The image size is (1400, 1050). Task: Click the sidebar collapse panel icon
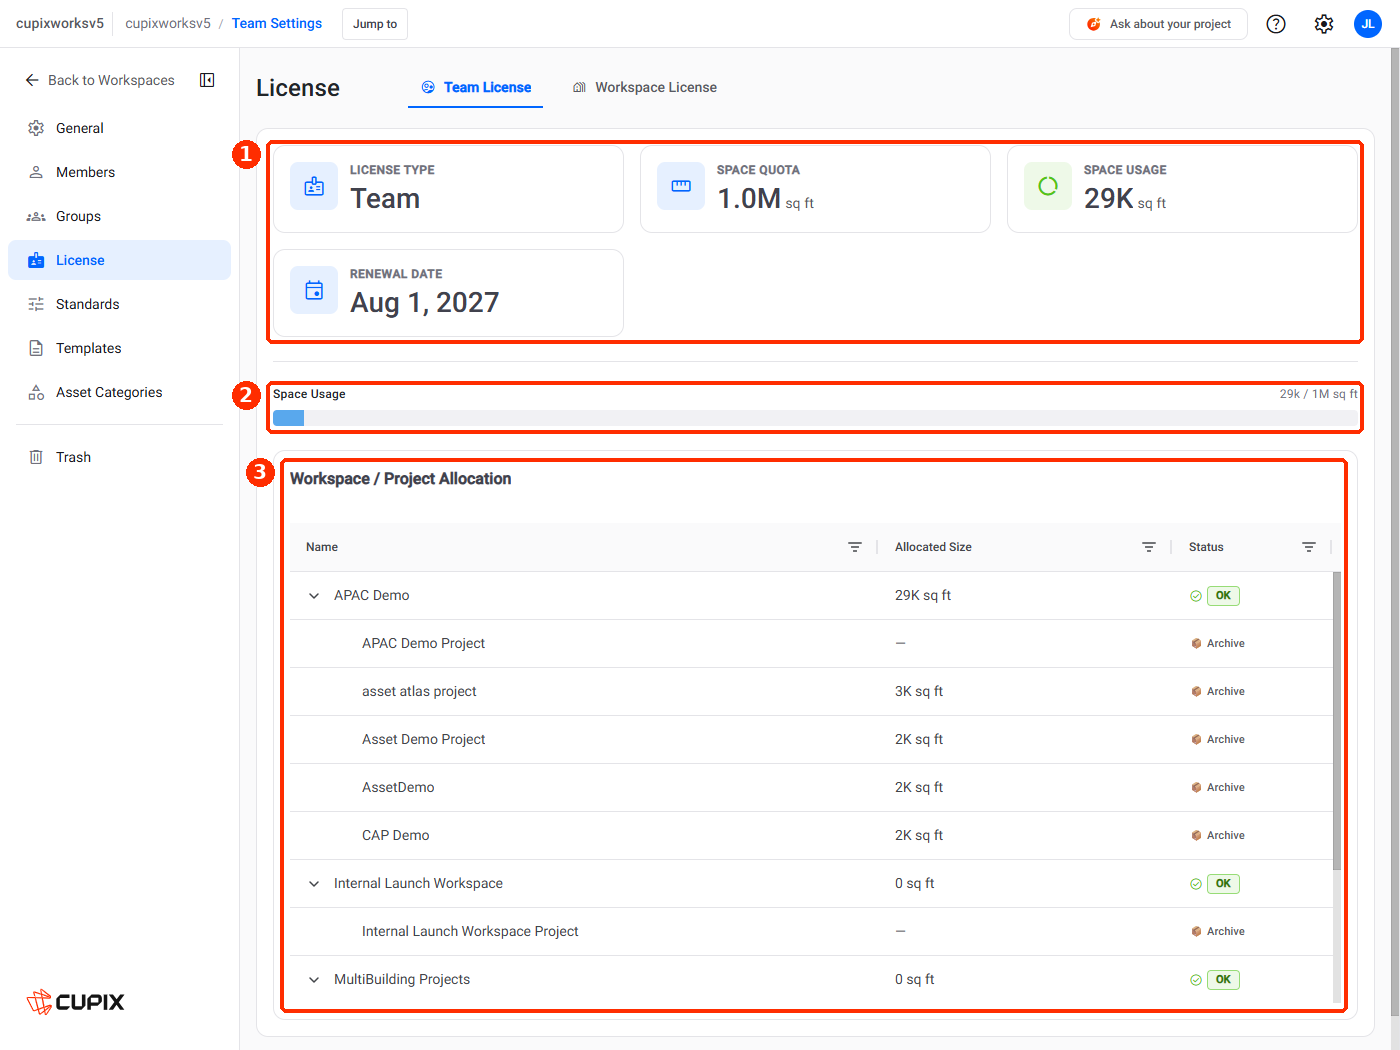207,80
